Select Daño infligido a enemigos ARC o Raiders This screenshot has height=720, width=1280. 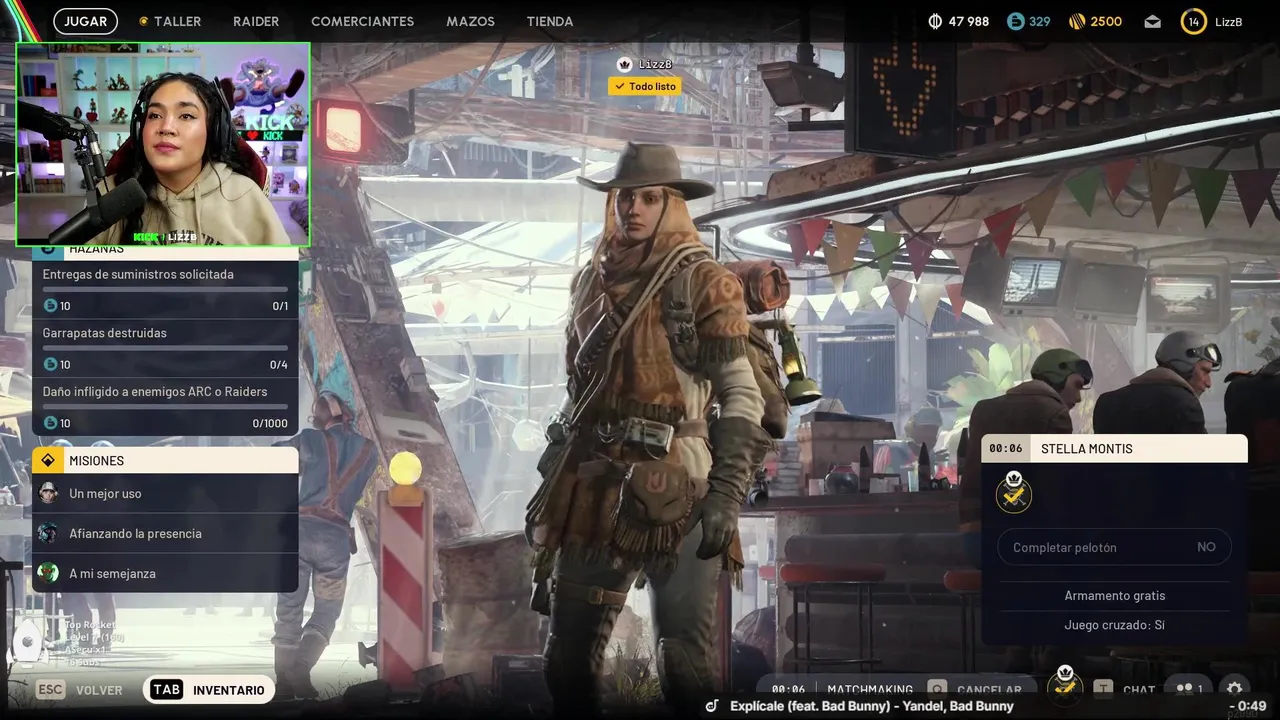point(165,407)
